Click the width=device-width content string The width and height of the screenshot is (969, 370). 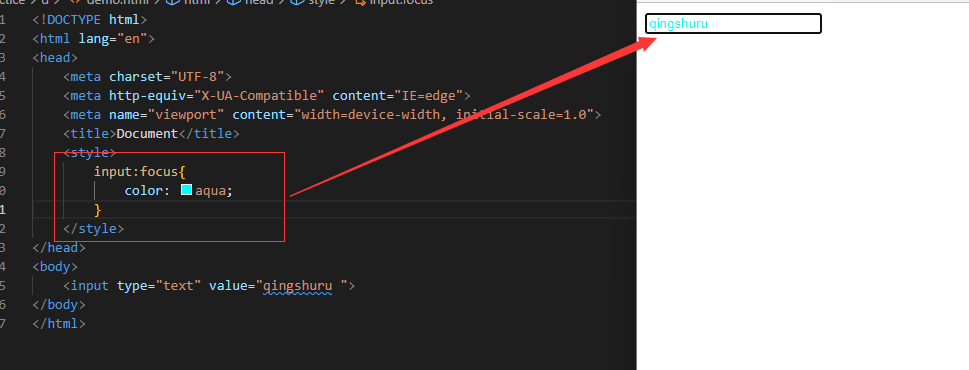coord(444,115)
